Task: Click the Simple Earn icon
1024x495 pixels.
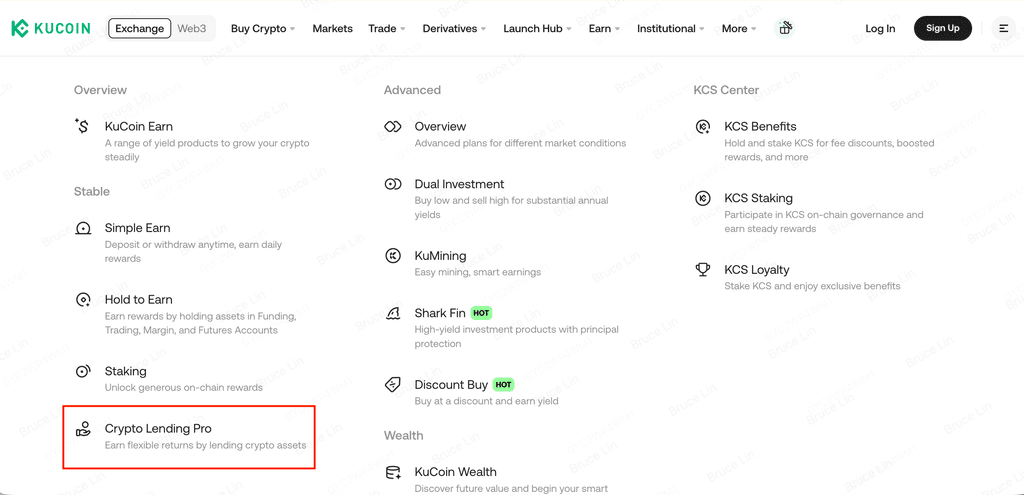Action: point(83,229)
